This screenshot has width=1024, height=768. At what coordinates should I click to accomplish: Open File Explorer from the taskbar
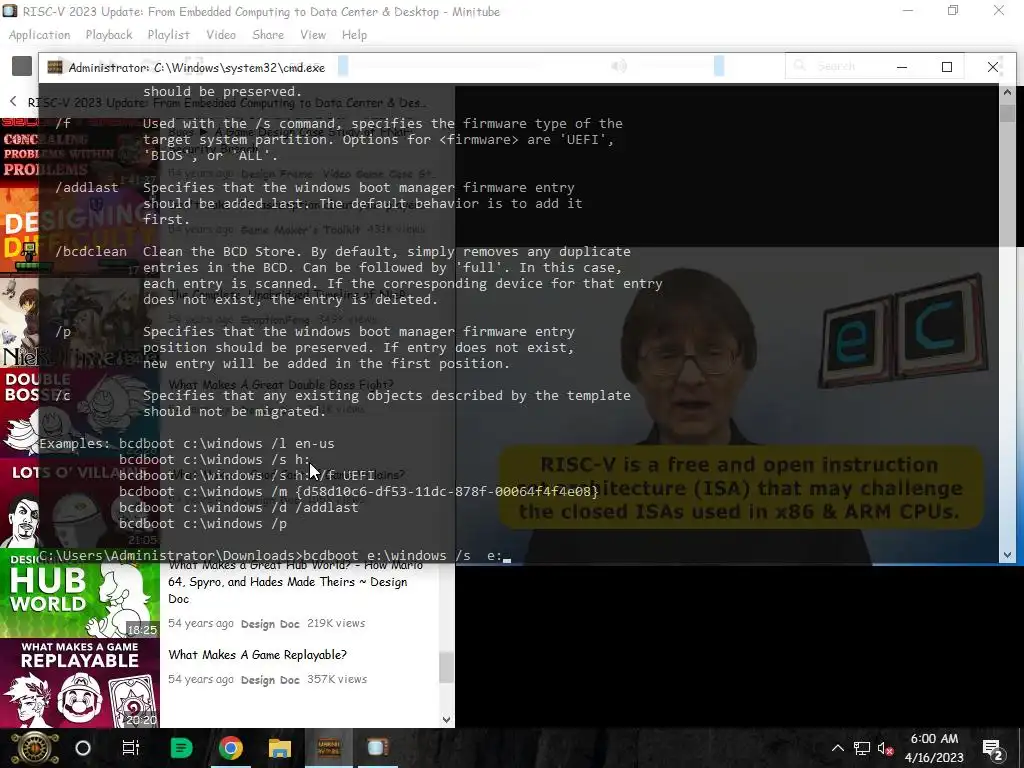tap(280, 748)
